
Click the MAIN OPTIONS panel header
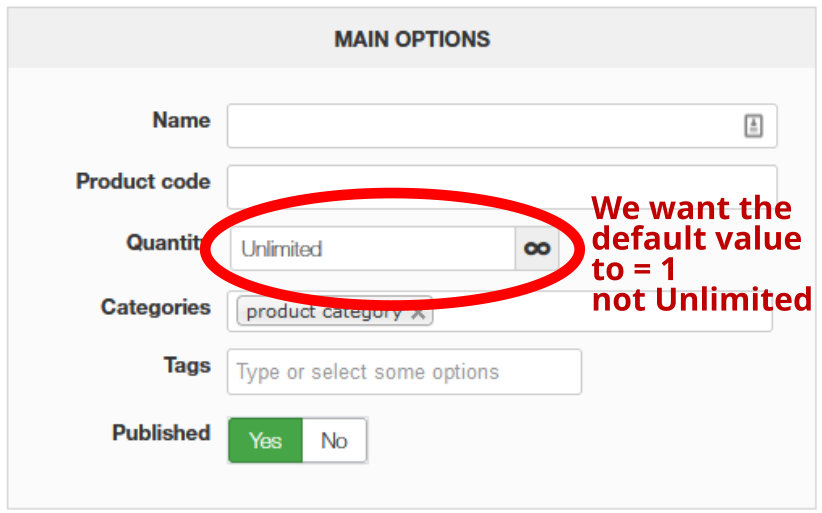click(412, 40)
